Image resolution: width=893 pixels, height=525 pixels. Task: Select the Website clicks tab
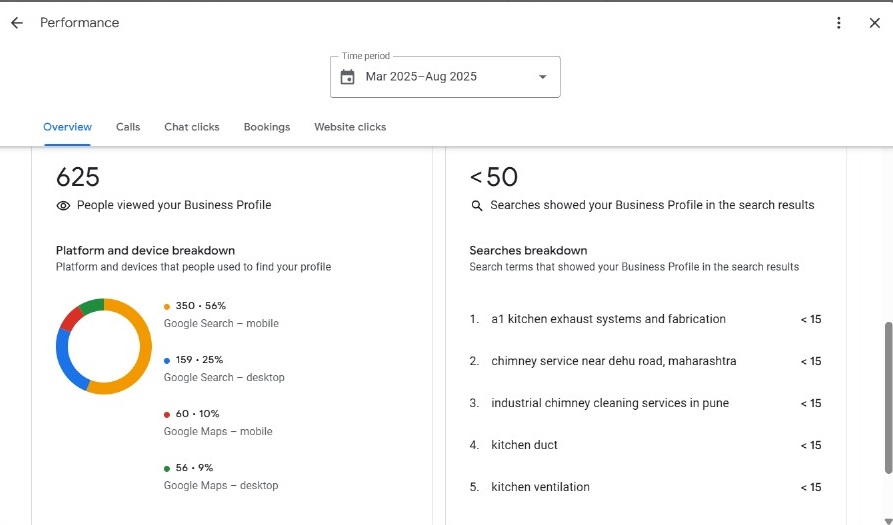click(350, 127)
